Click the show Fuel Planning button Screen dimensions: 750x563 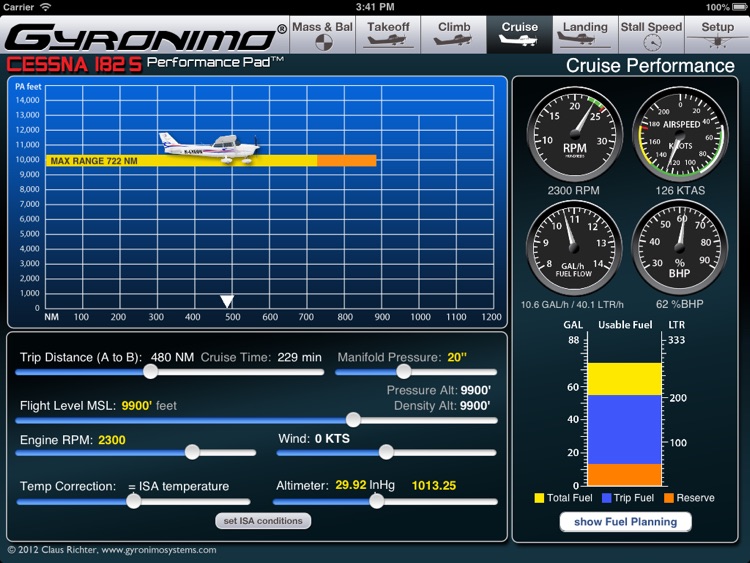[625, 522]
